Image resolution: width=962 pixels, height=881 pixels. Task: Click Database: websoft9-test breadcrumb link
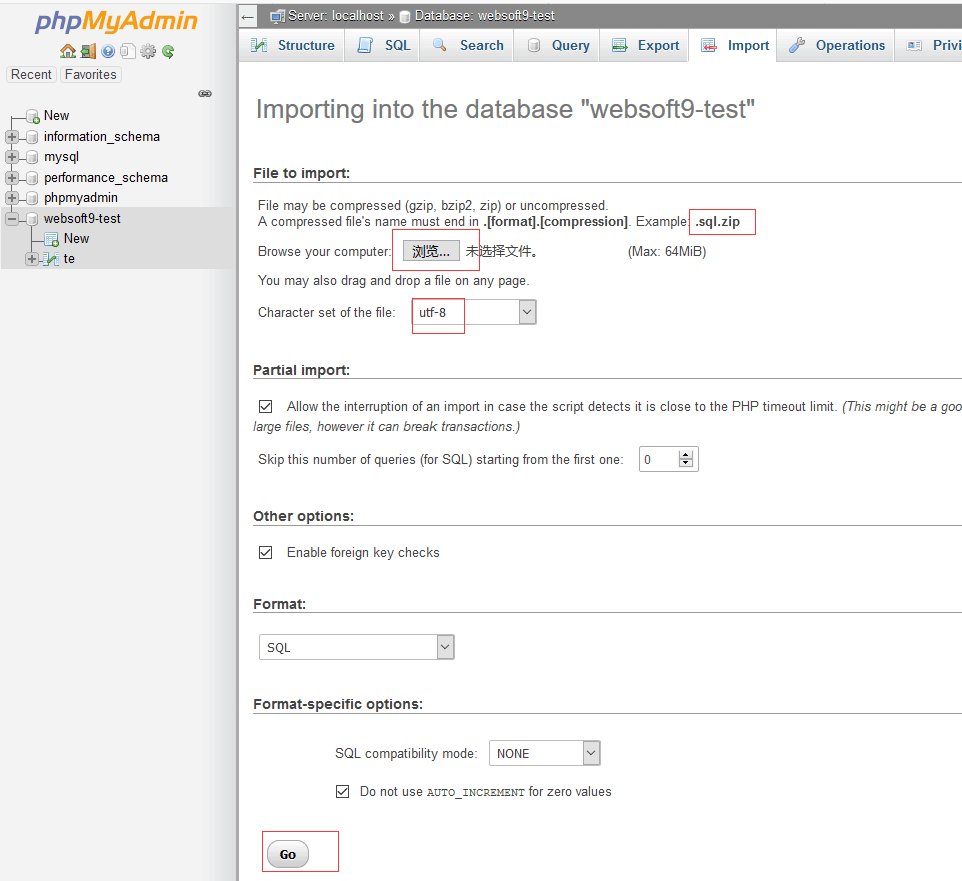click(485, 16)
